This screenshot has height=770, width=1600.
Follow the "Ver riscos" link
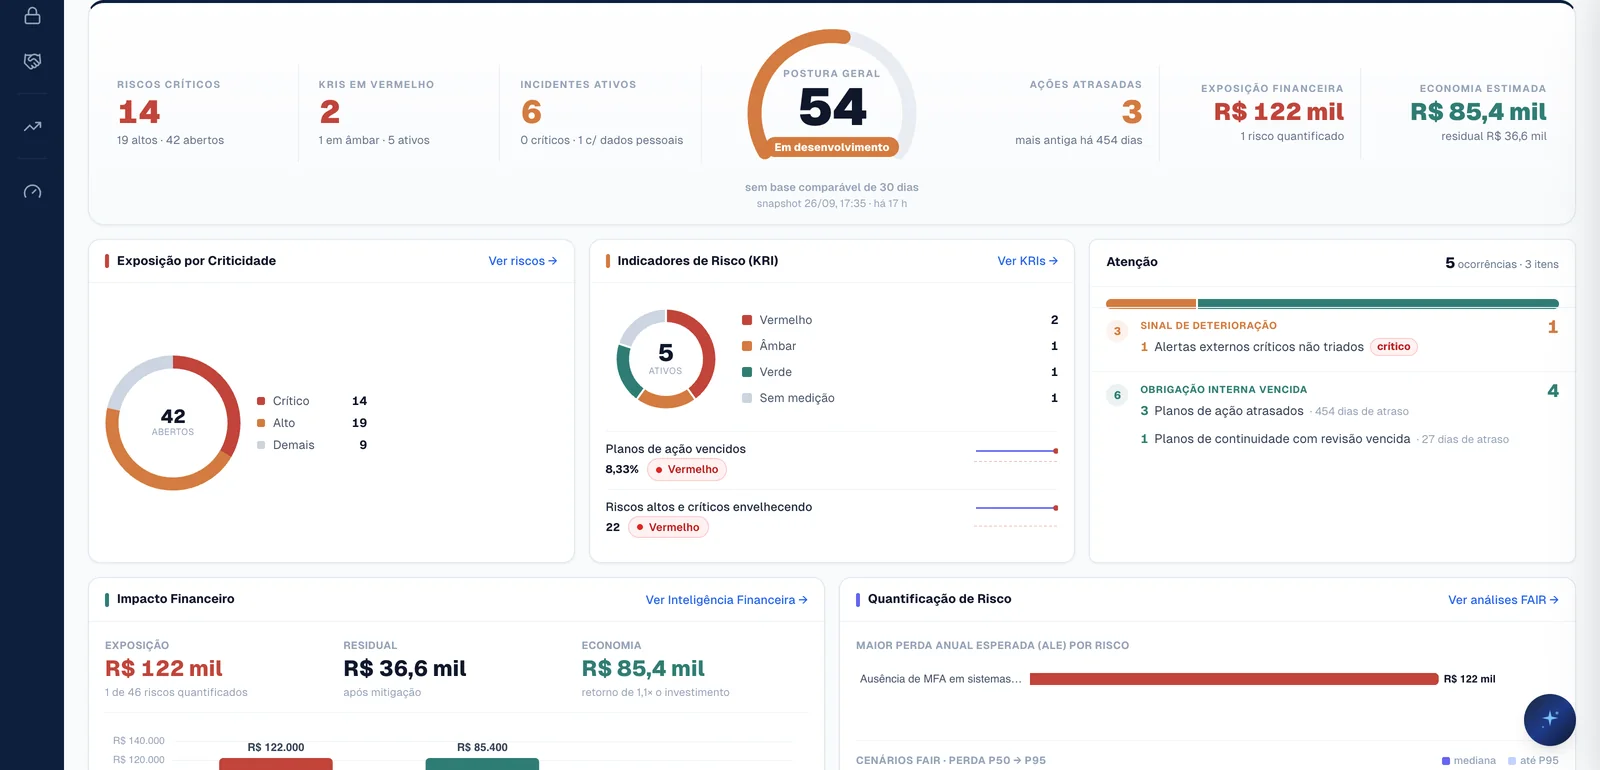(522, 261)
